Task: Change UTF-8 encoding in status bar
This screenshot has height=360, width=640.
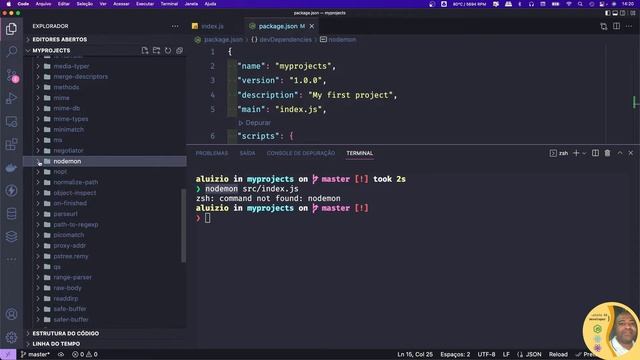Action: (x=486, y=354)
